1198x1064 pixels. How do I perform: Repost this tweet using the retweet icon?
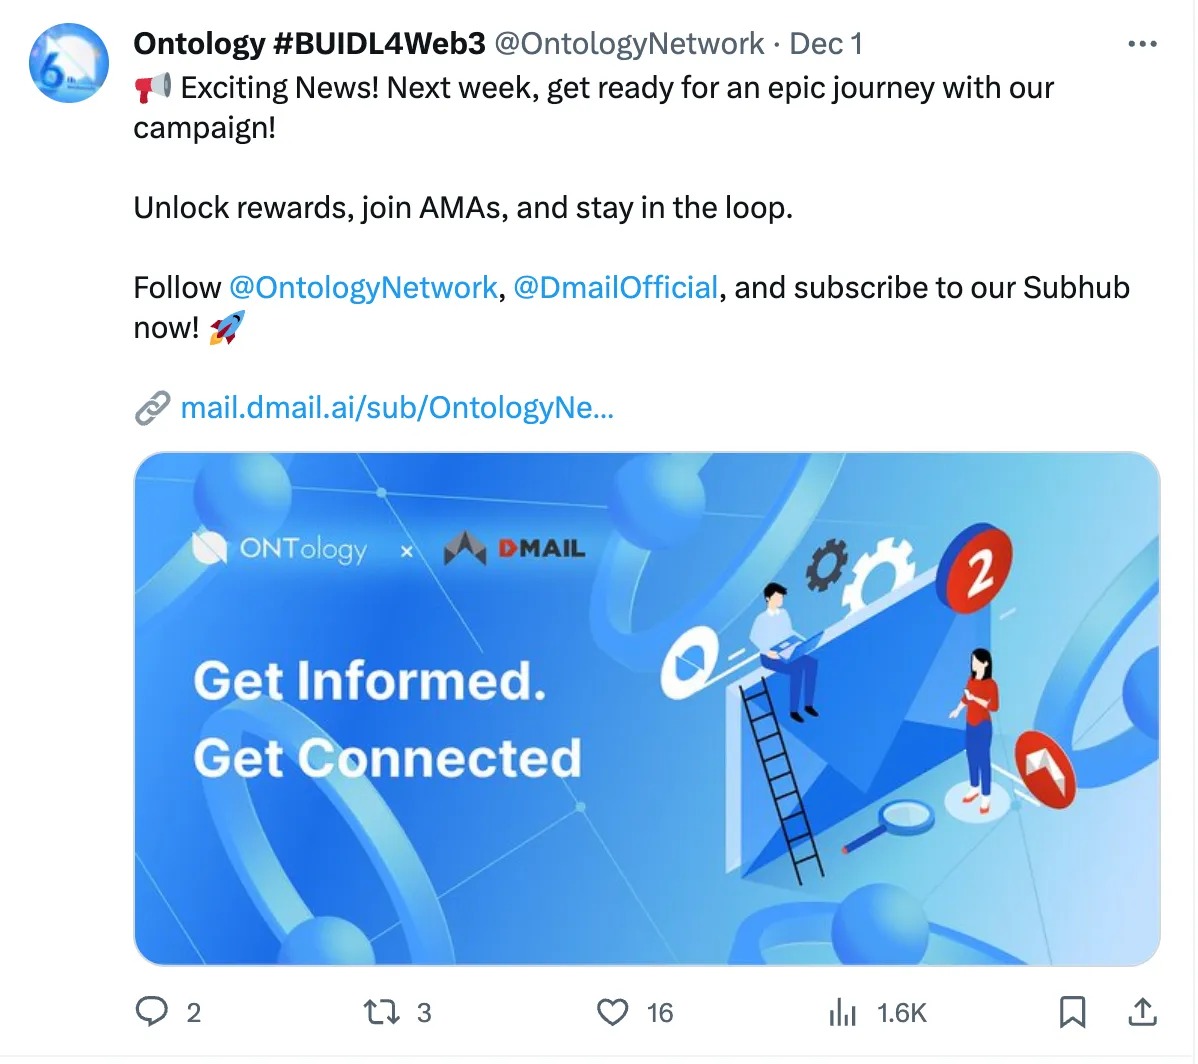[380, 1012]
